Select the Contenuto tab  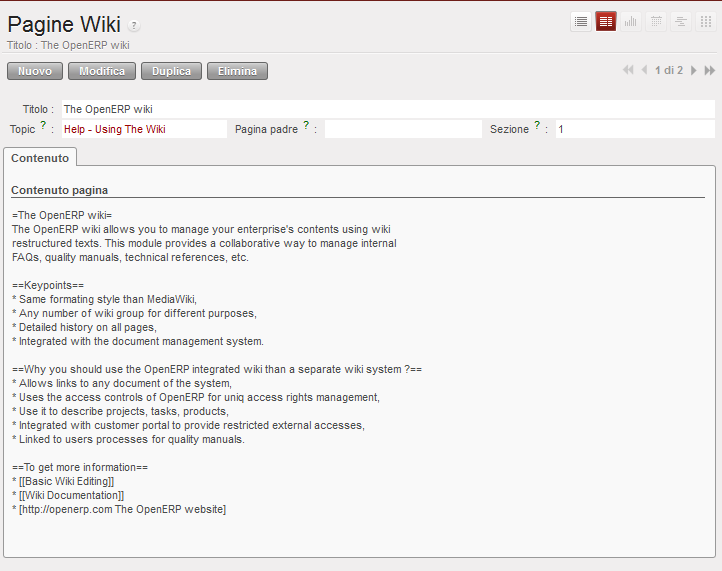coord(40,158)
